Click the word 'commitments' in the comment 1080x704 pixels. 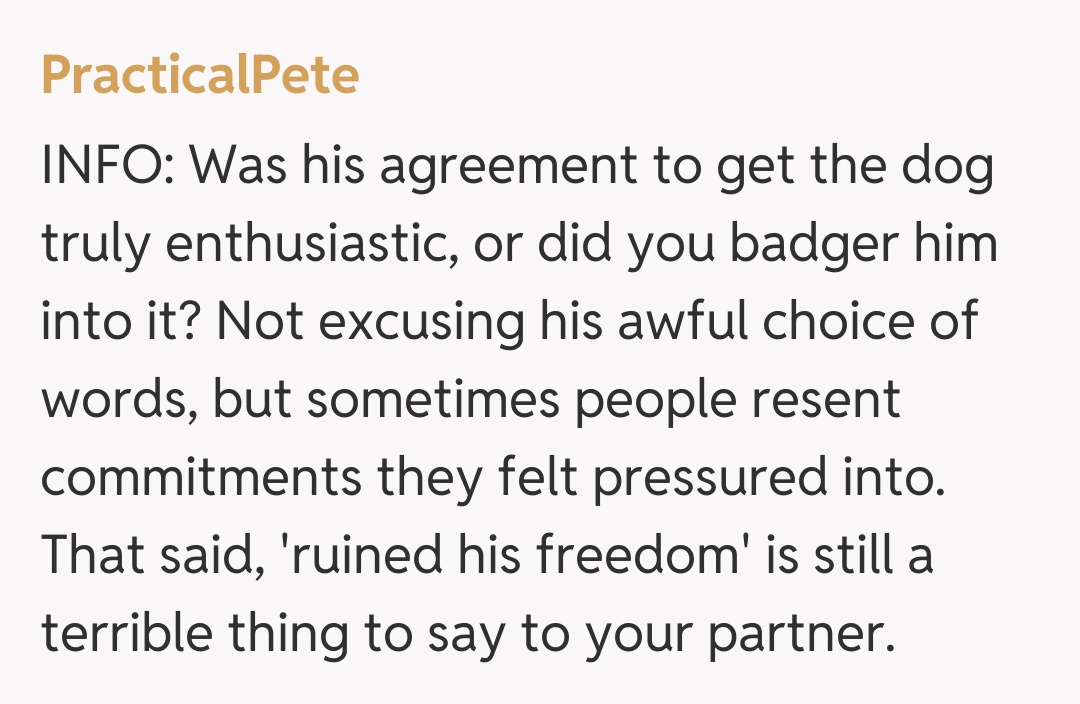(x=201, y=479)
